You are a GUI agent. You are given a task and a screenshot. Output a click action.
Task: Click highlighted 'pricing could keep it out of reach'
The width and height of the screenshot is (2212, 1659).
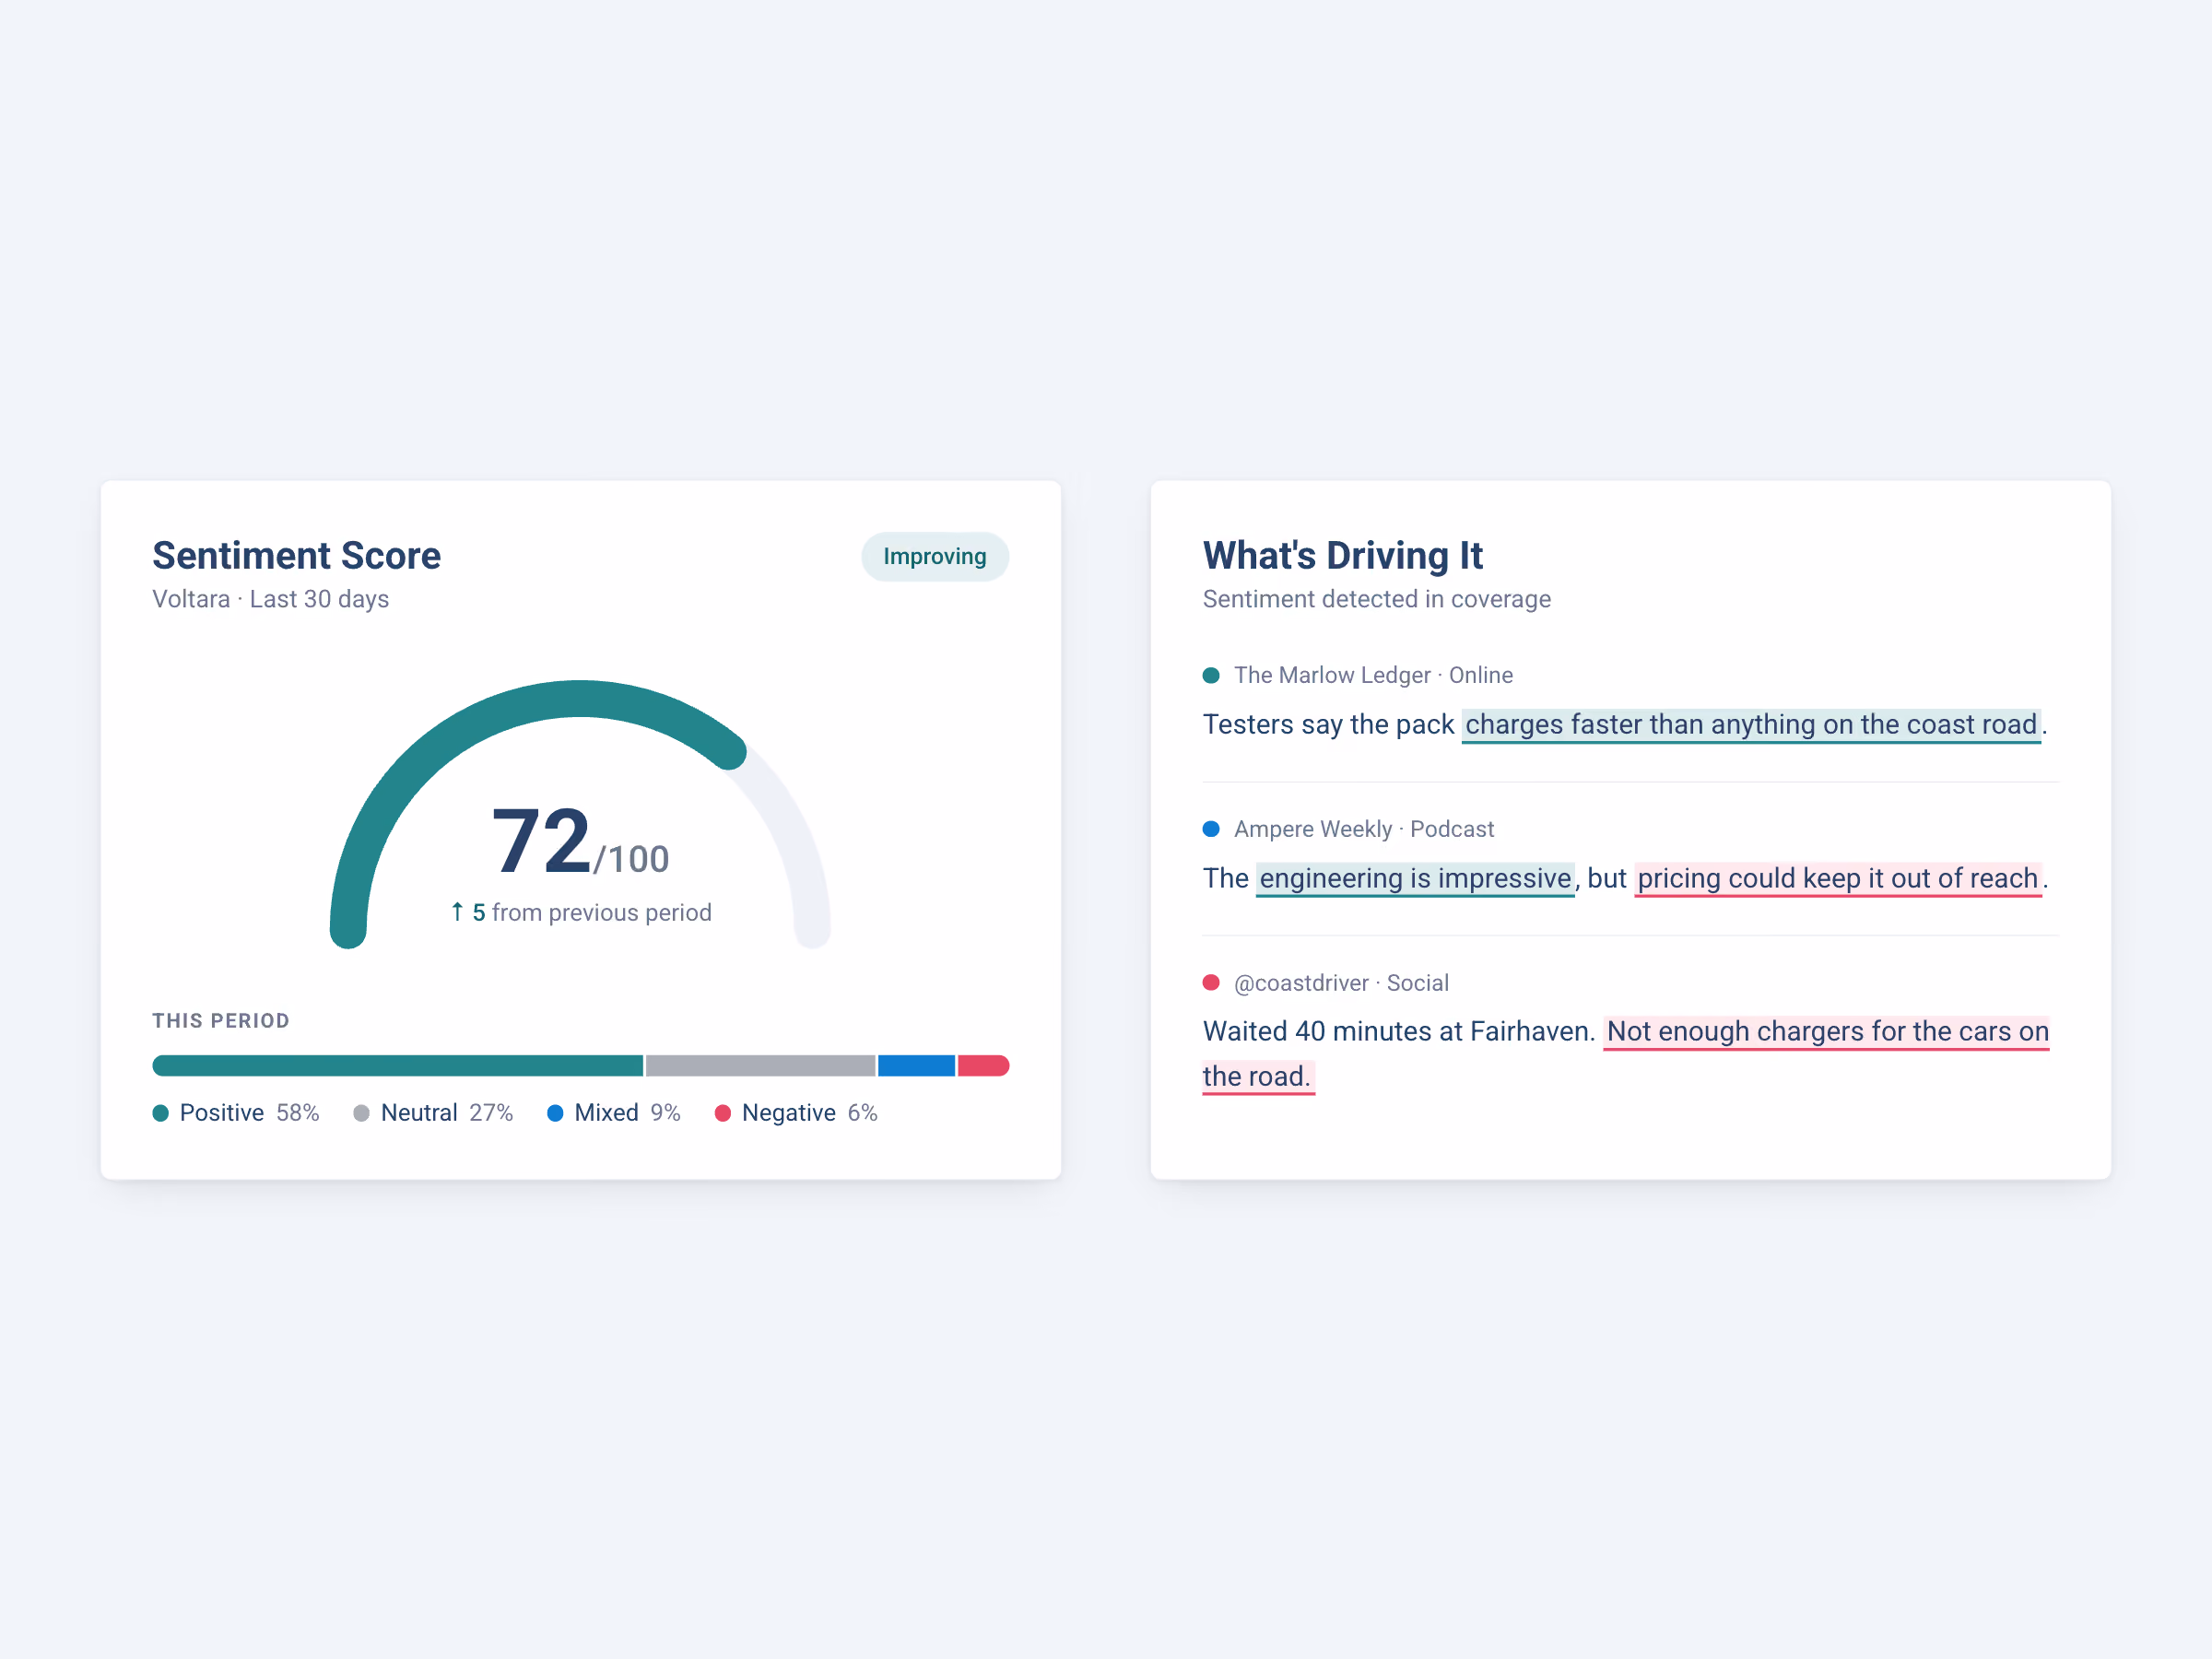[1838, 879]
